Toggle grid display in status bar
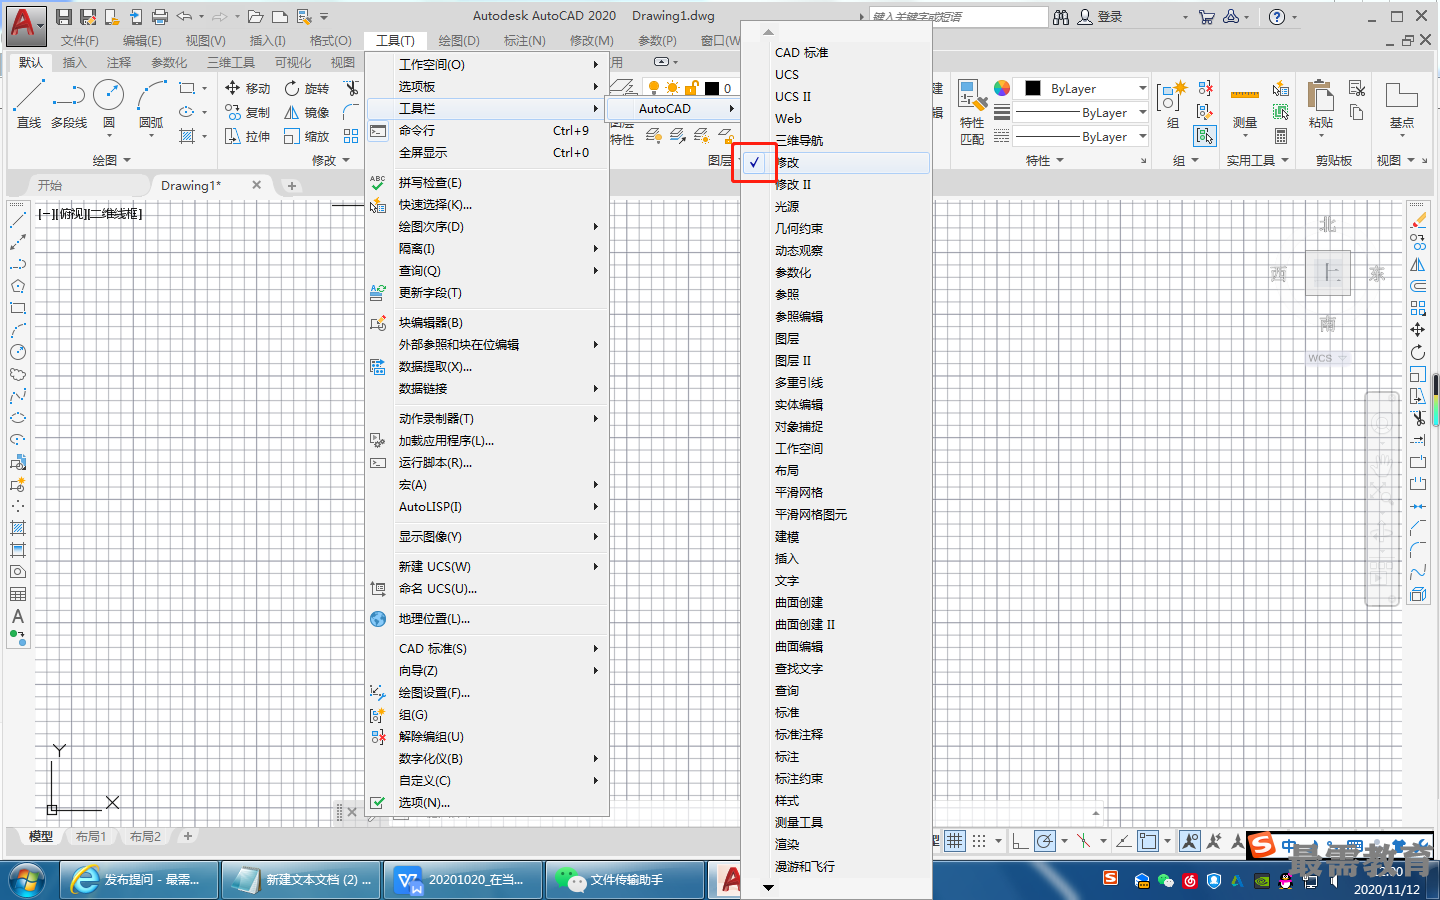The height and width of the screenshot is (900, 1440). click(955, 841)
